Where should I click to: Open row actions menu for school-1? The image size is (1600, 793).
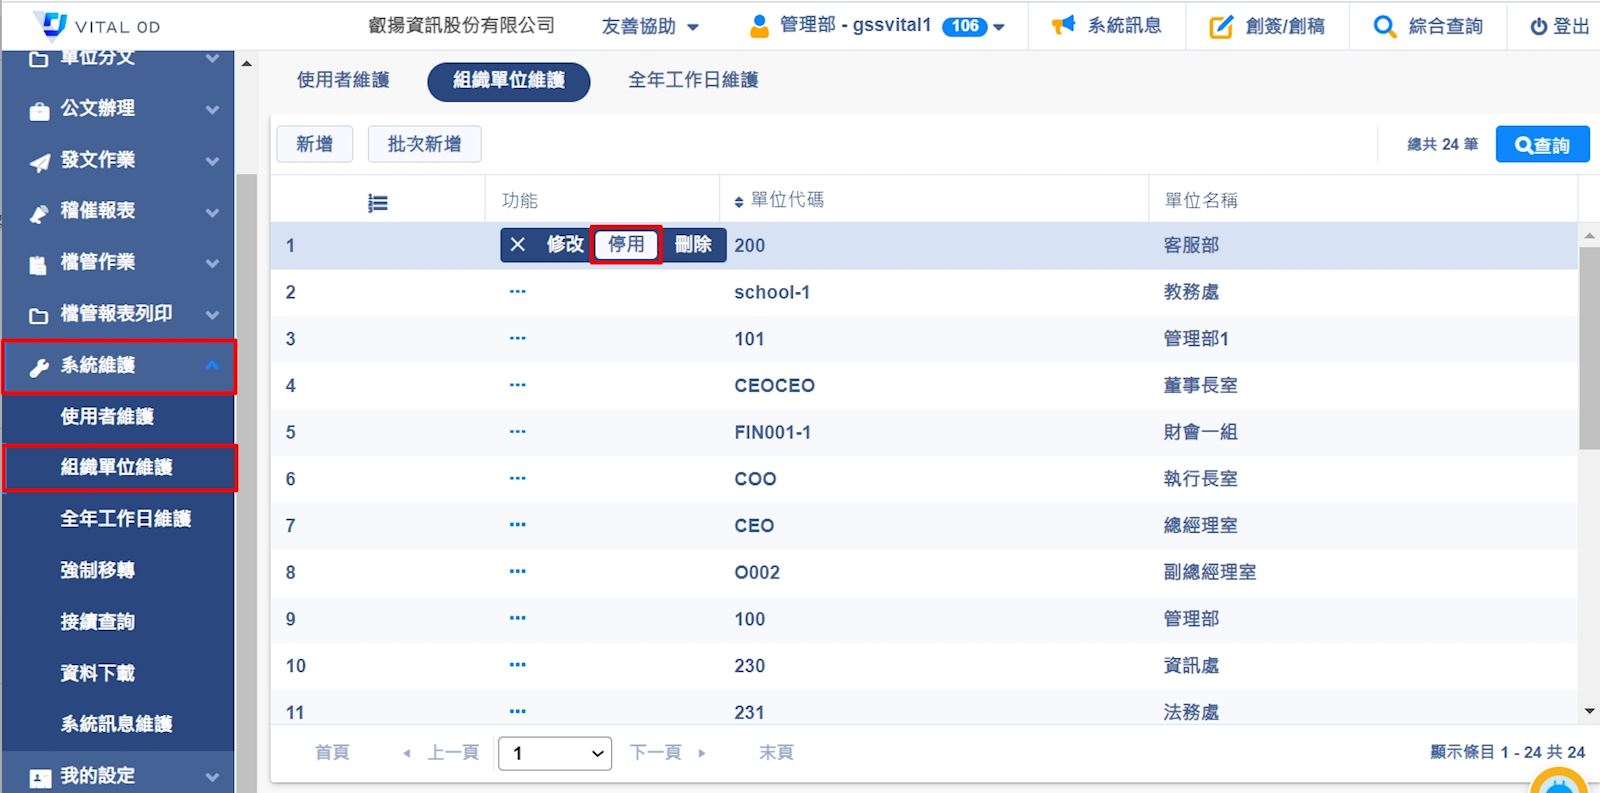(x=517, y=292)
